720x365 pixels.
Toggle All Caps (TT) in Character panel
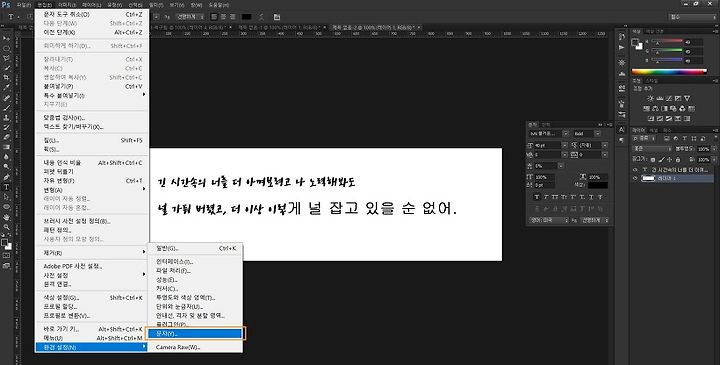pos(555,197)
